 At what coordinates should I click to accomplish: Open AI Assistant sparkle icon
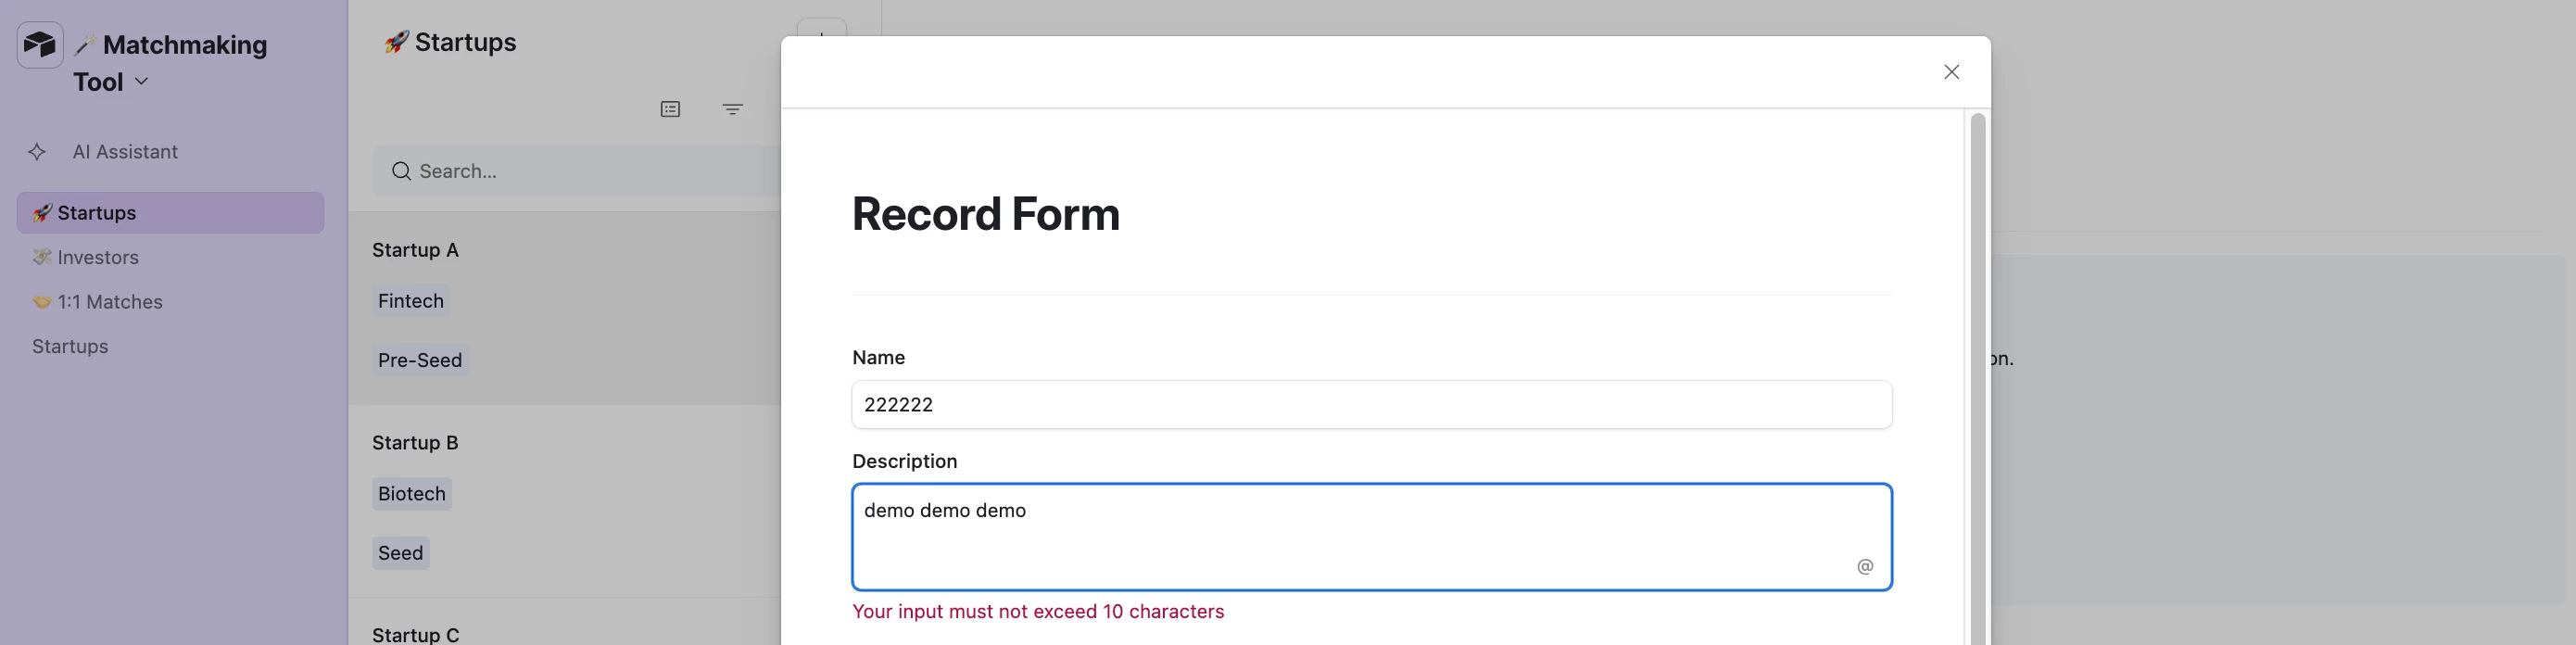tap(37, 152)
